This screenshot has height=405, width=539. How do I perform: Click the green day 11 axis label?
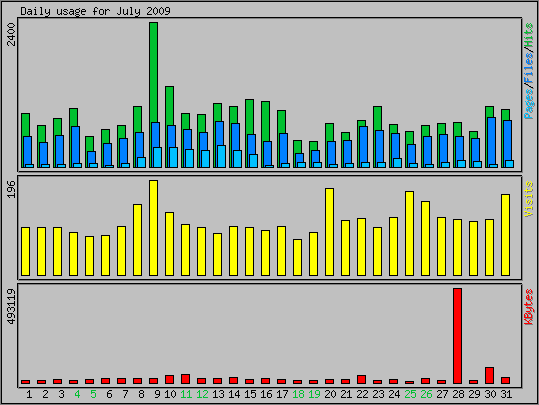click(x=186, y=394)
